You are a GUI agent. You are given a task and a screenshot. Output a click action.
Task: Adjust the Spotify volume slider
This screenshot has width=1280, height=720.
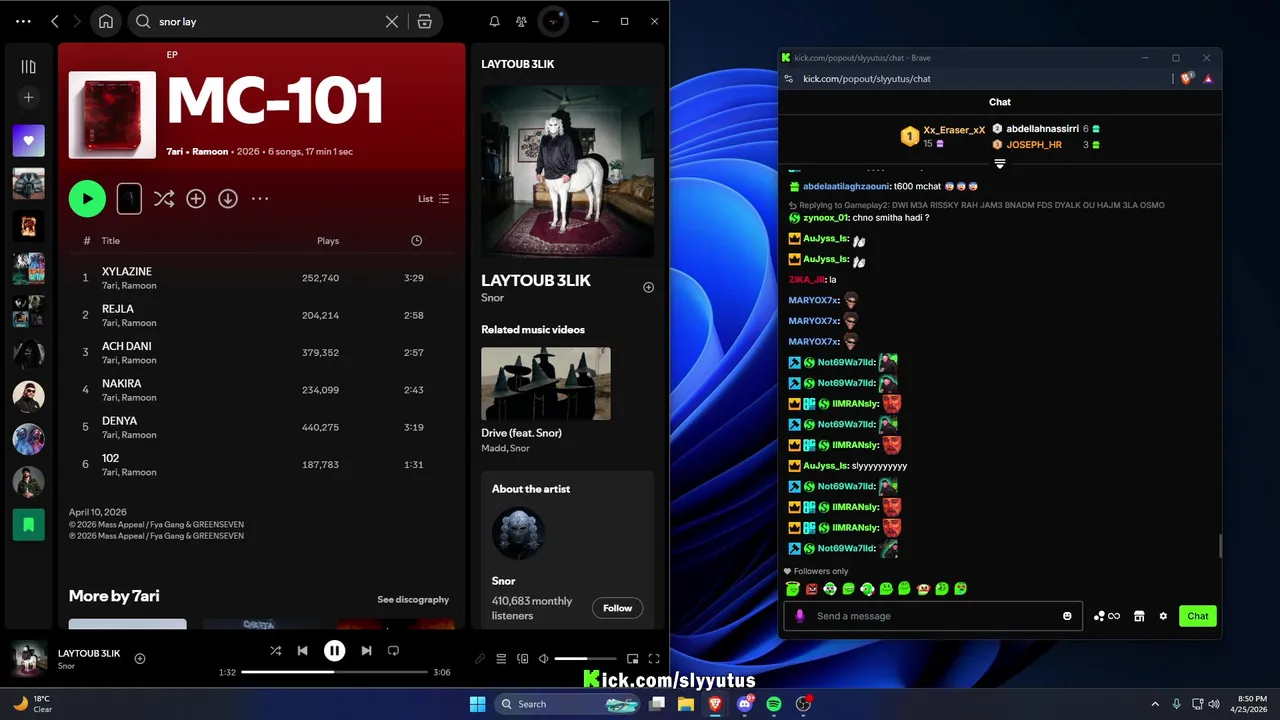(585, 658)
